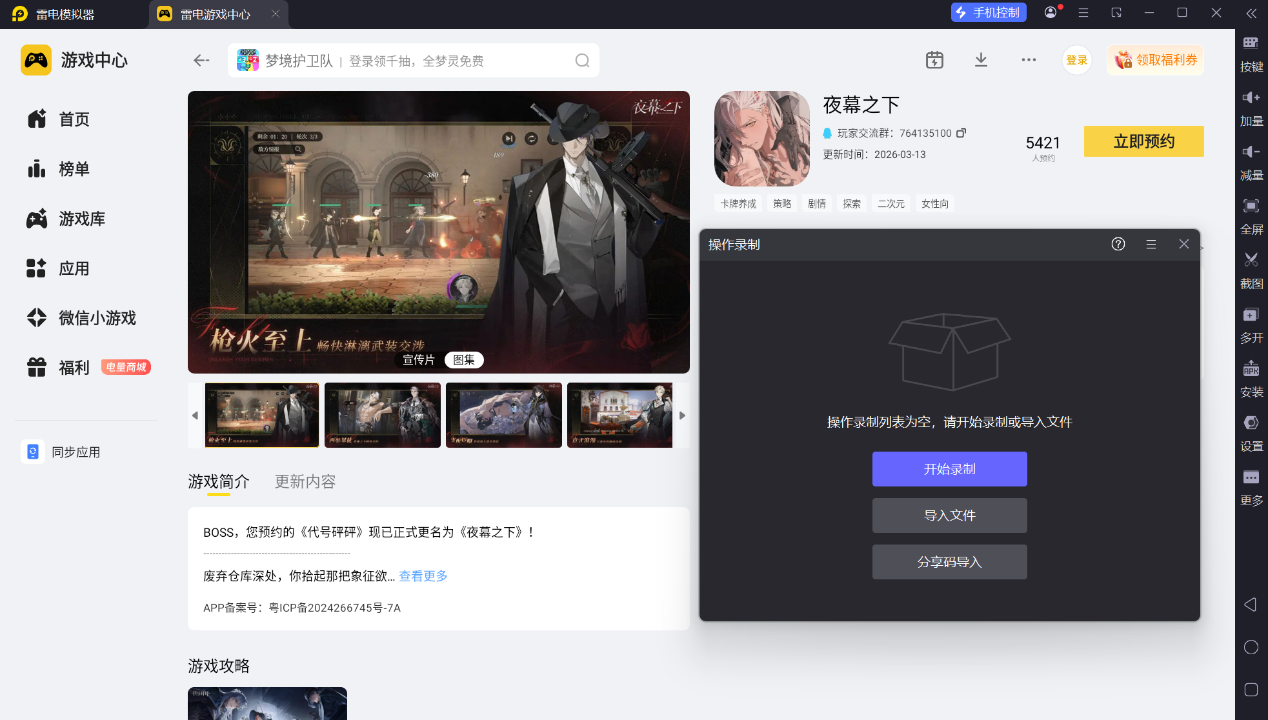Click 领取福利券 coupon button
This screenshot has width=1268, height=720.
[x=1155, y=60]
